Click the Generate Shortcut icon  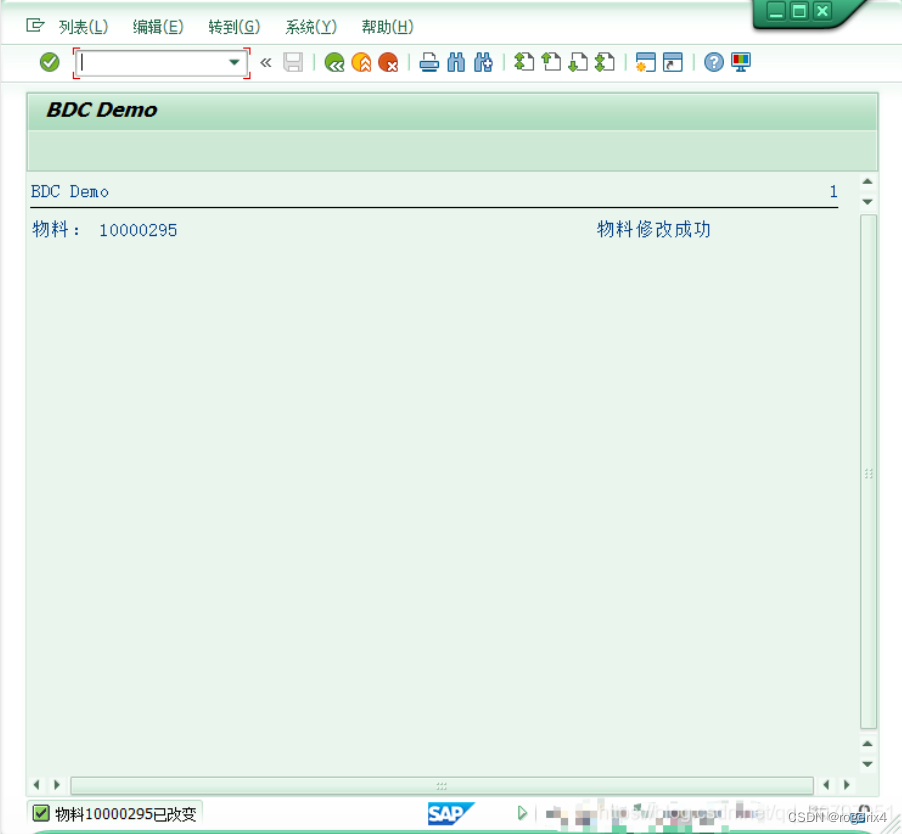(x=672, y=62)
